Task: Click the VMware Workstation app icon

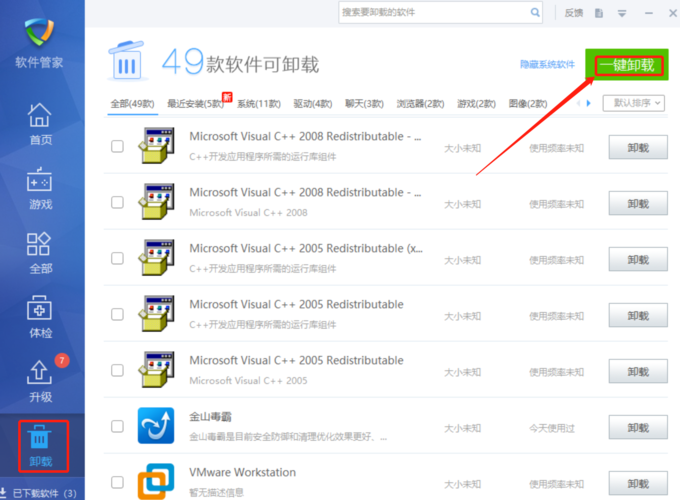Action: tap(156, 481)
